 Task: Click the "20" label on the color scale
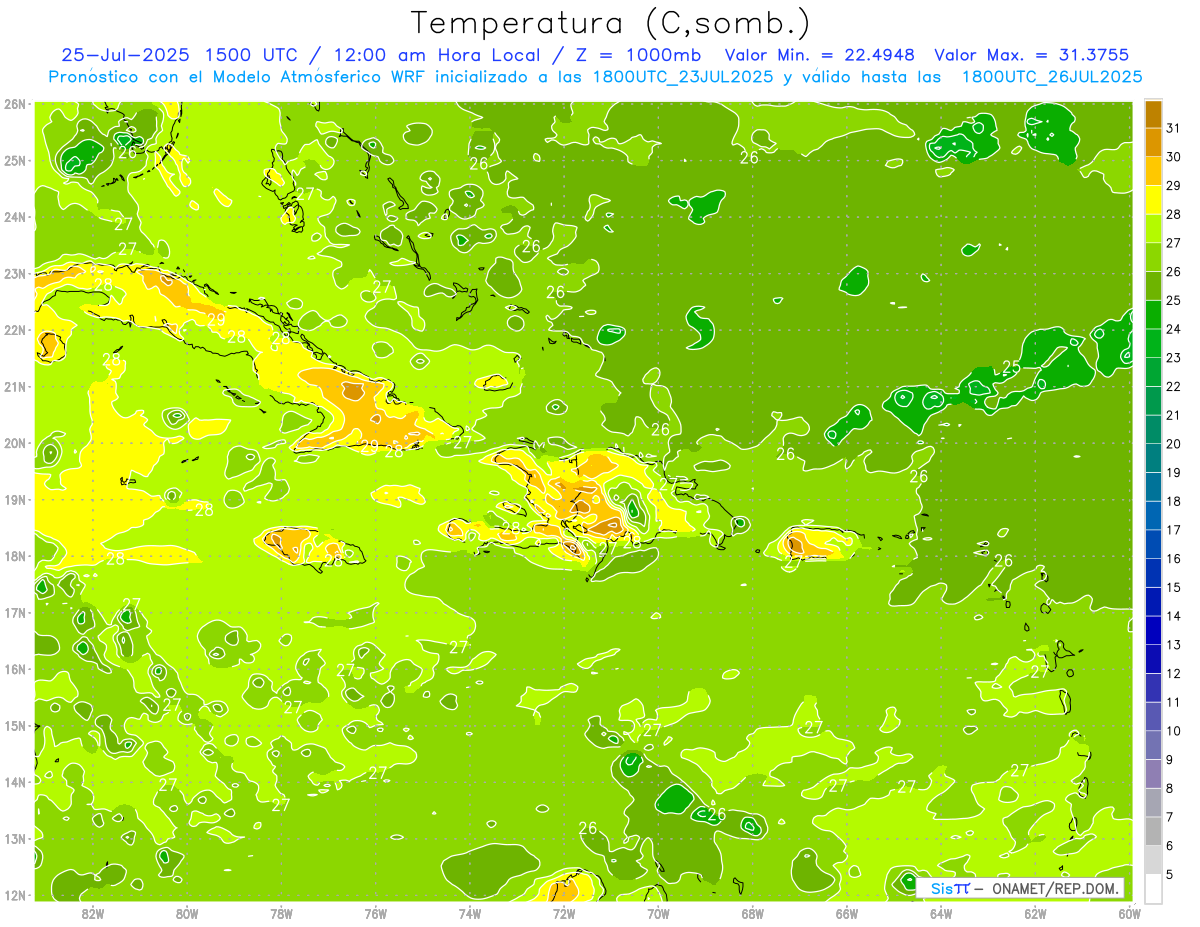tap(1174, 444)
